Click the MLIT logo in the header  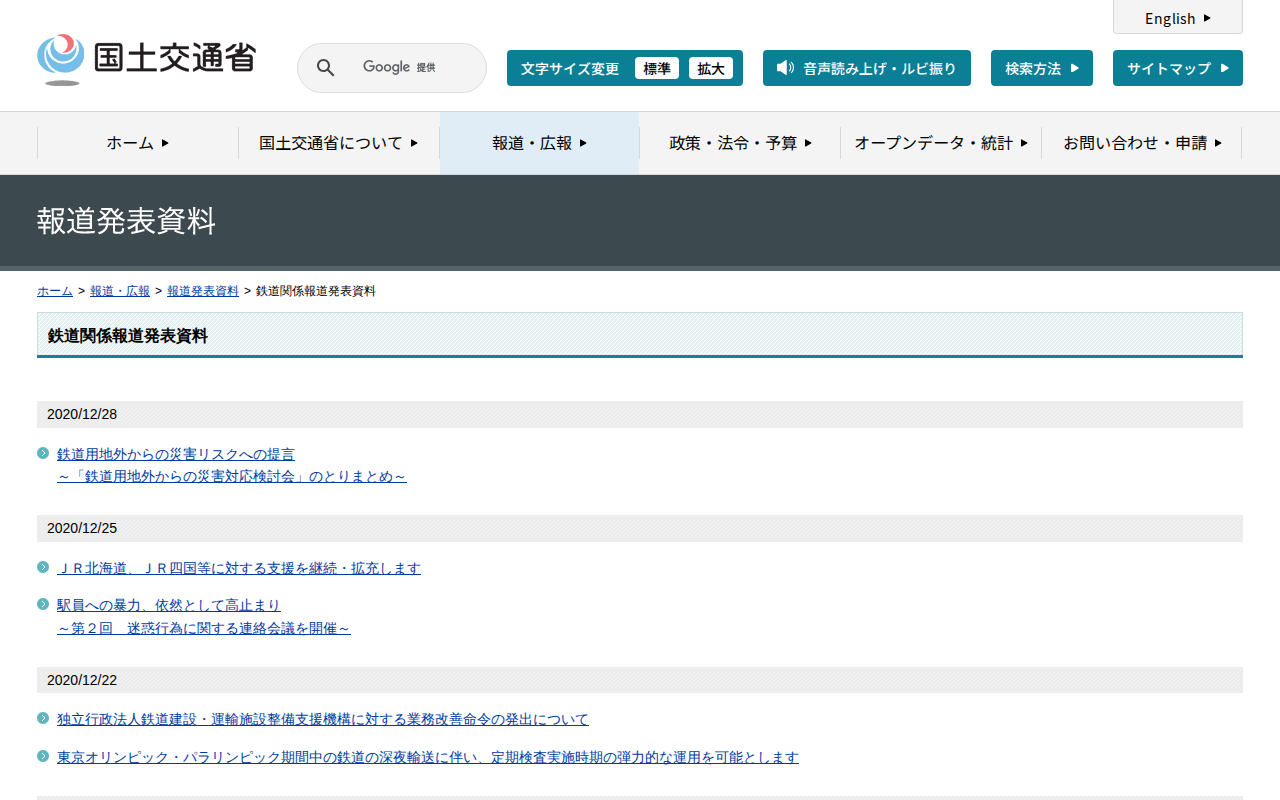(146, 59)
